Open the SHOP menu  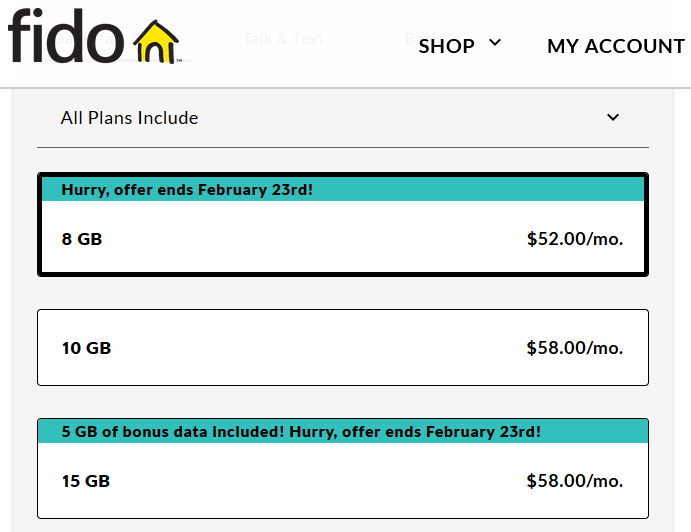pyautogui.click(x=446, y=46)
